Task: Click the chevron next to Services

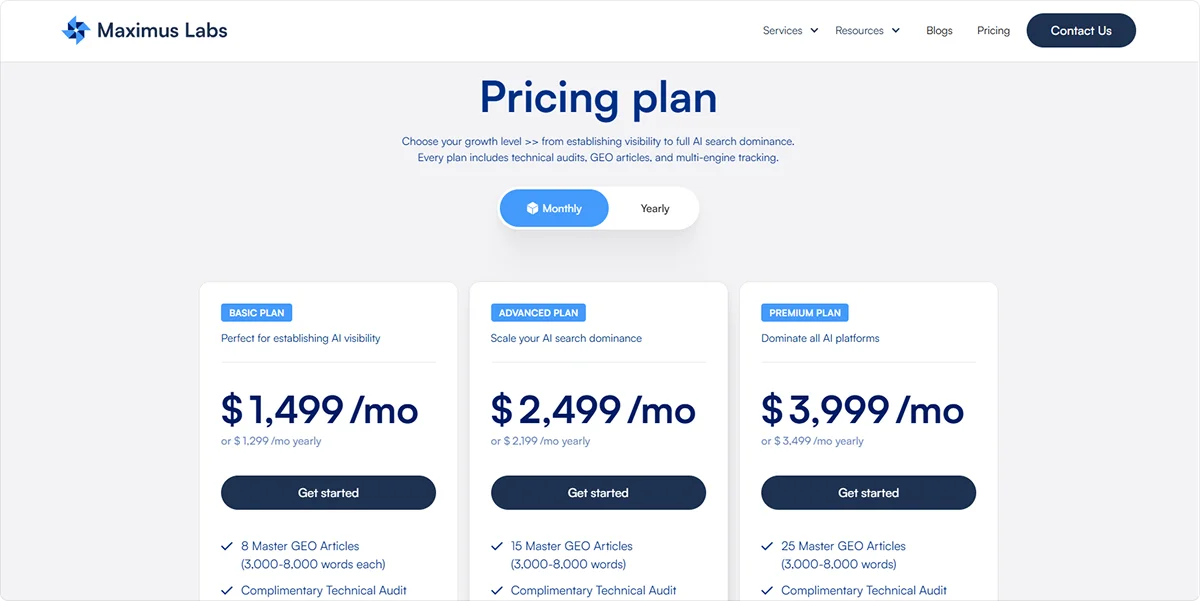Action: [x=814, y=30]
